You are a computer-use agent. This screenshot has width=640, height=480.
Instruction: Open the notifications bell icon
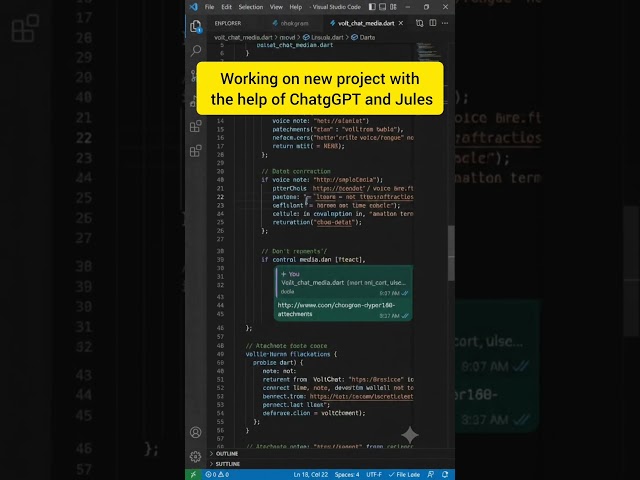click(445, 474)
